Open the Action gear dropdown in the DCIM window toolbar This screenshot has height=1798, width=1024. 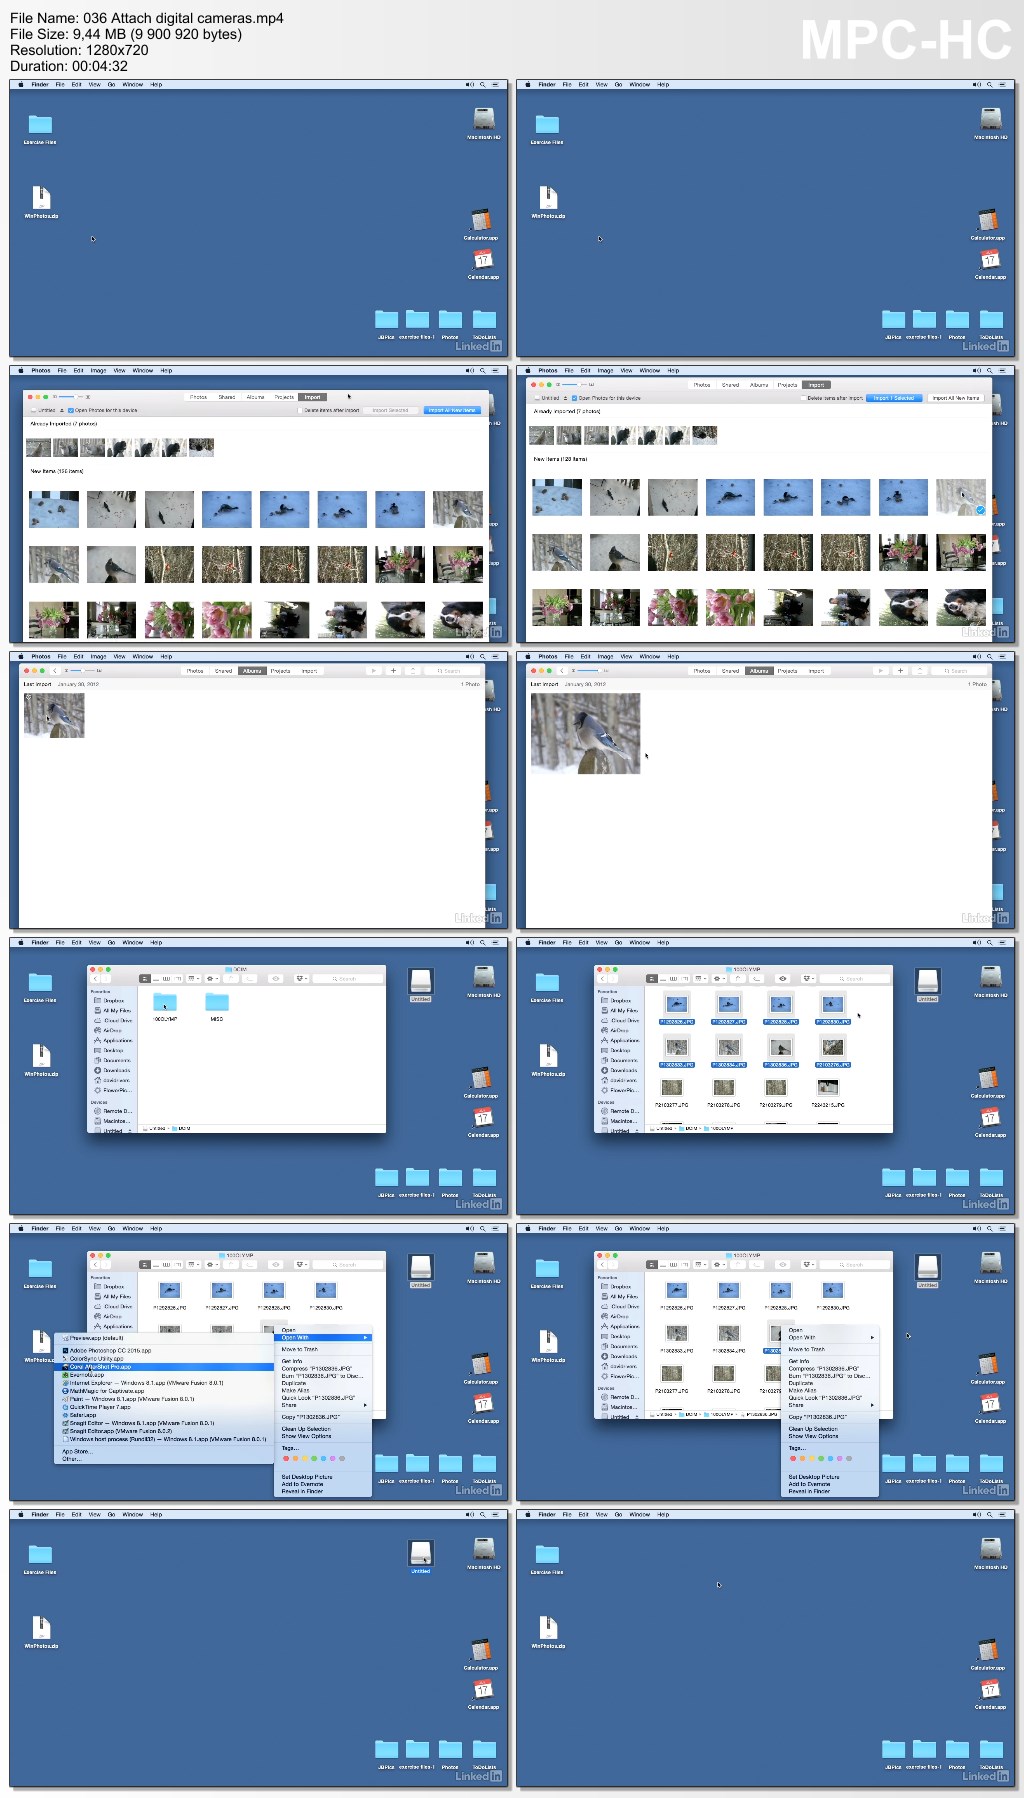tap(212, 979)
